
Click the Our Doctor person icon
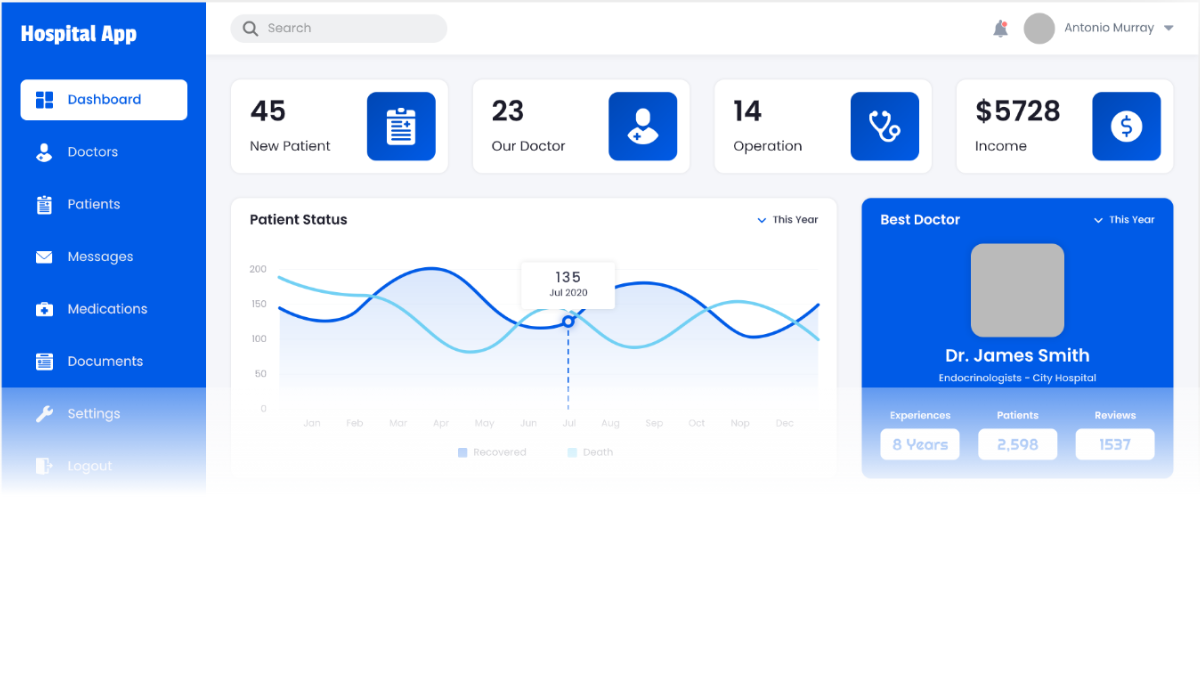tap(642, 127)
